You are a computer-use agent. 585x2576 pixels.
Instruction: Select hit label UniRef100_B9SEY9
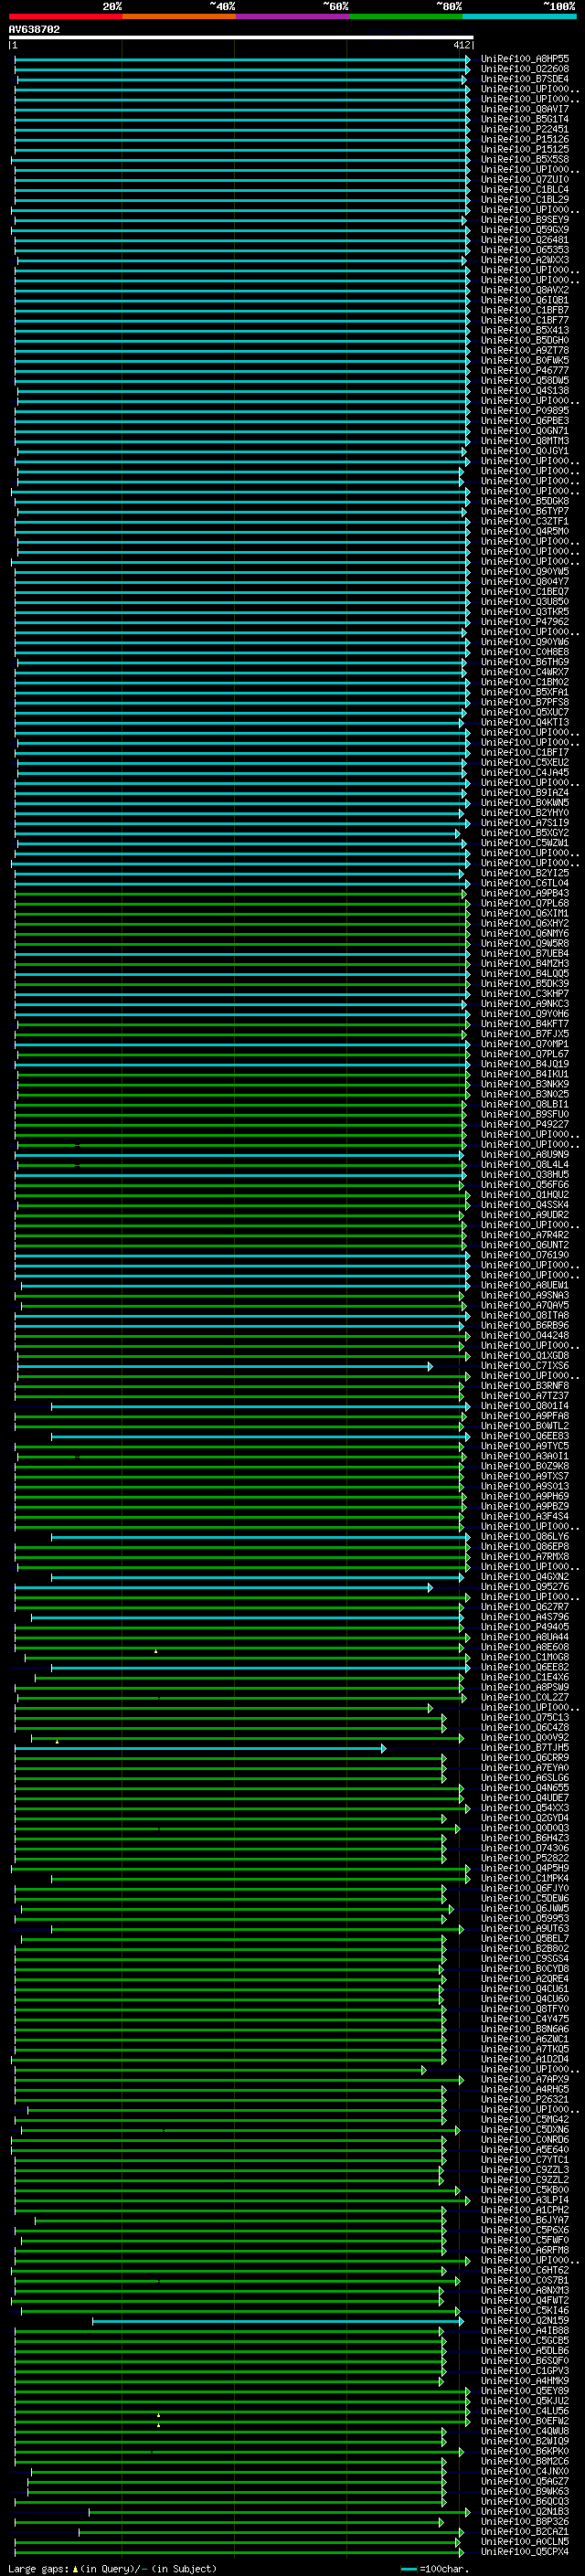525,220
